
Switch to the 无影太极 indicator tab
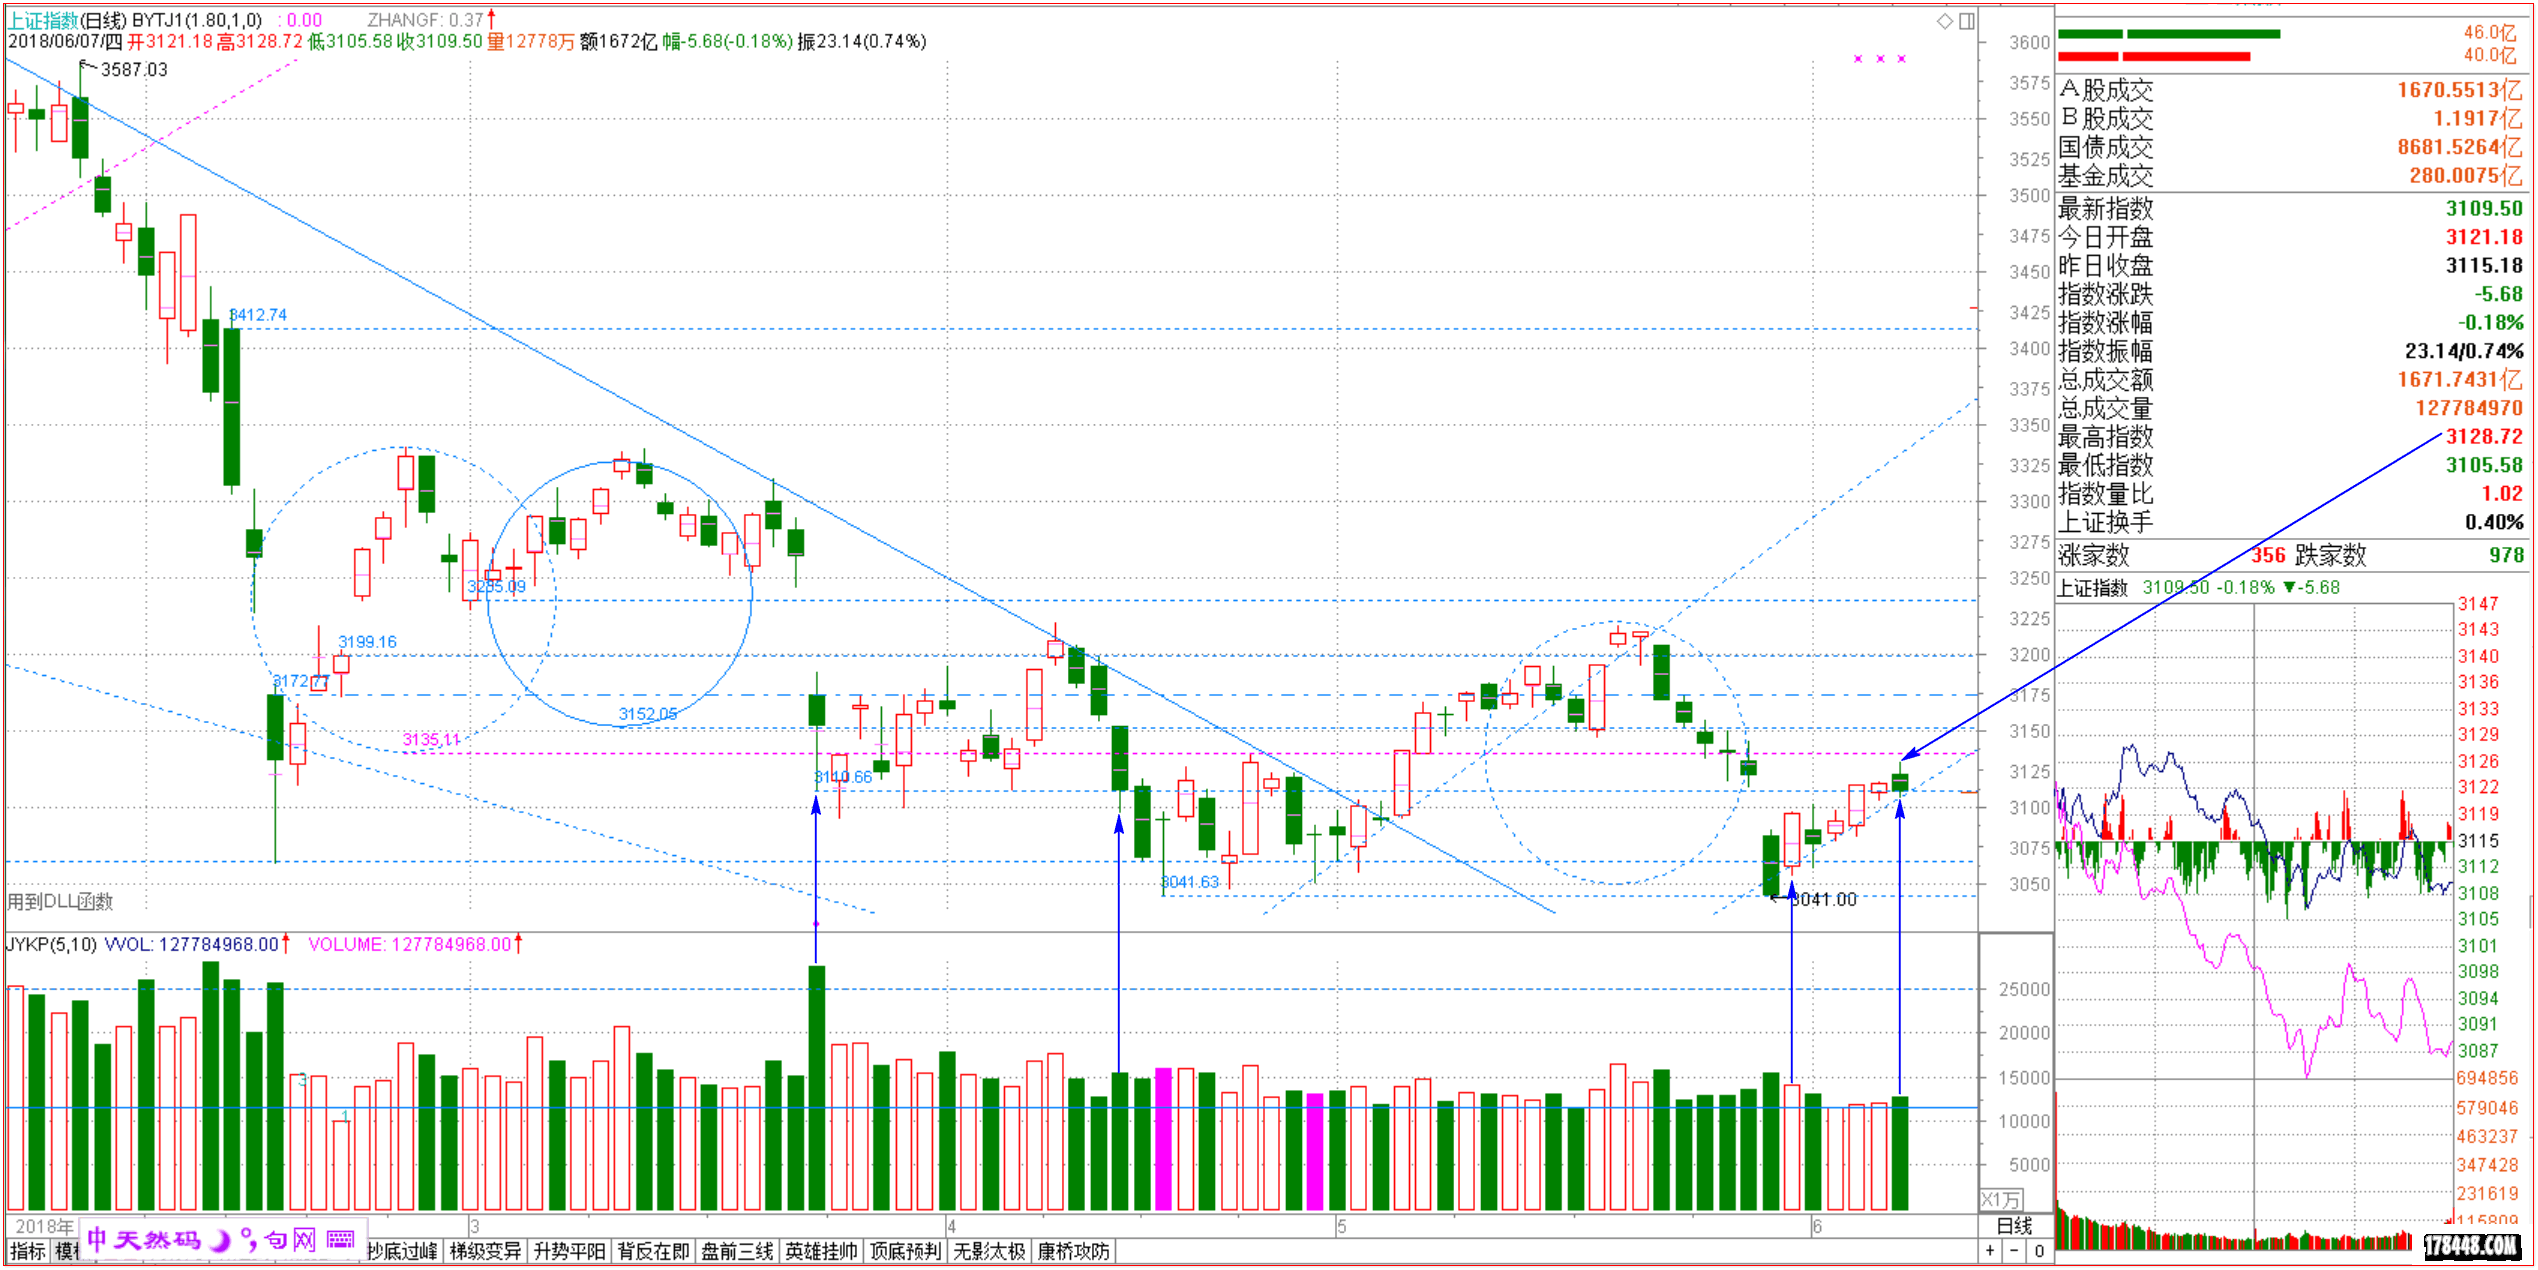point(989,1251)
